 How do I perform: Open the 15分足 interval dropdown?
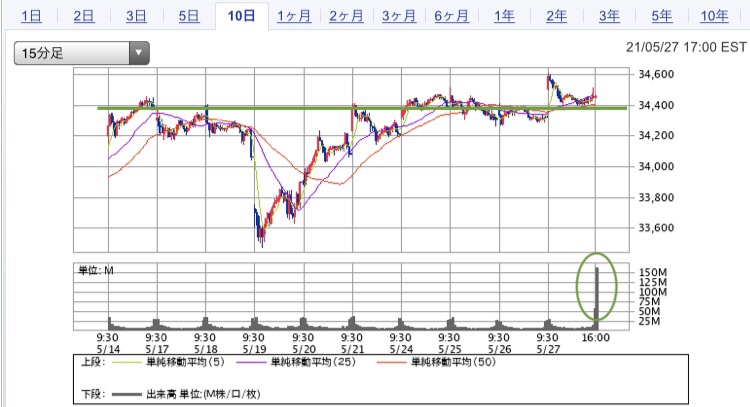pyautogui.click(x=82, y=53)
